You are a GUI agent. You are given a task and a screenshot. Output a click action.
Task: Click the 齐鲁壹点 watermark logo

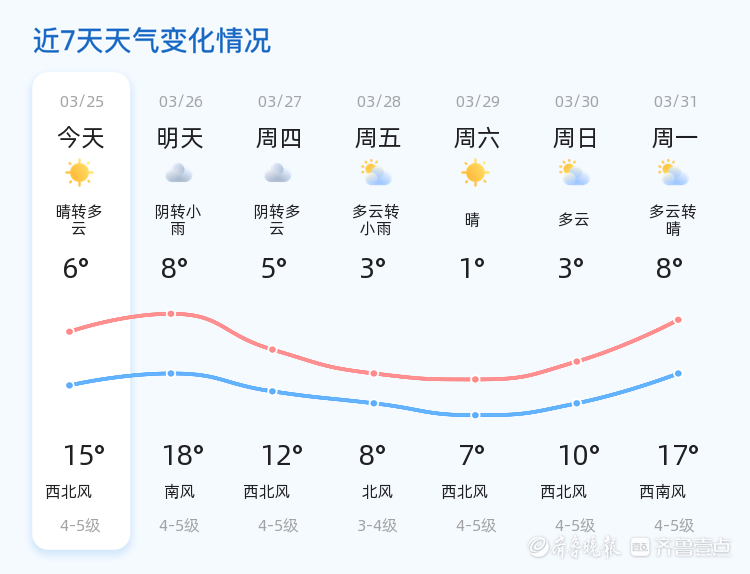pos(681,547)
